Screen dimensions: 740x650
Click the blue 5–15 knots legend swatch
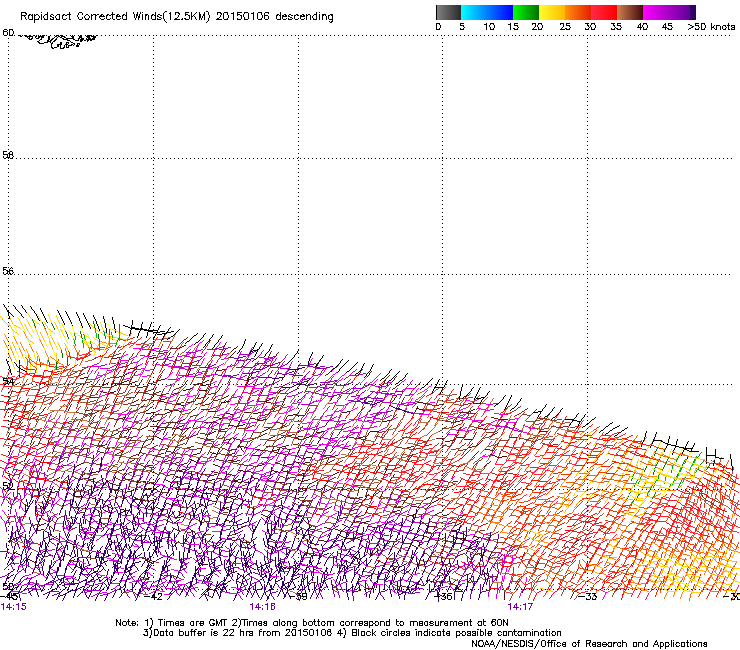coord(487,12)
